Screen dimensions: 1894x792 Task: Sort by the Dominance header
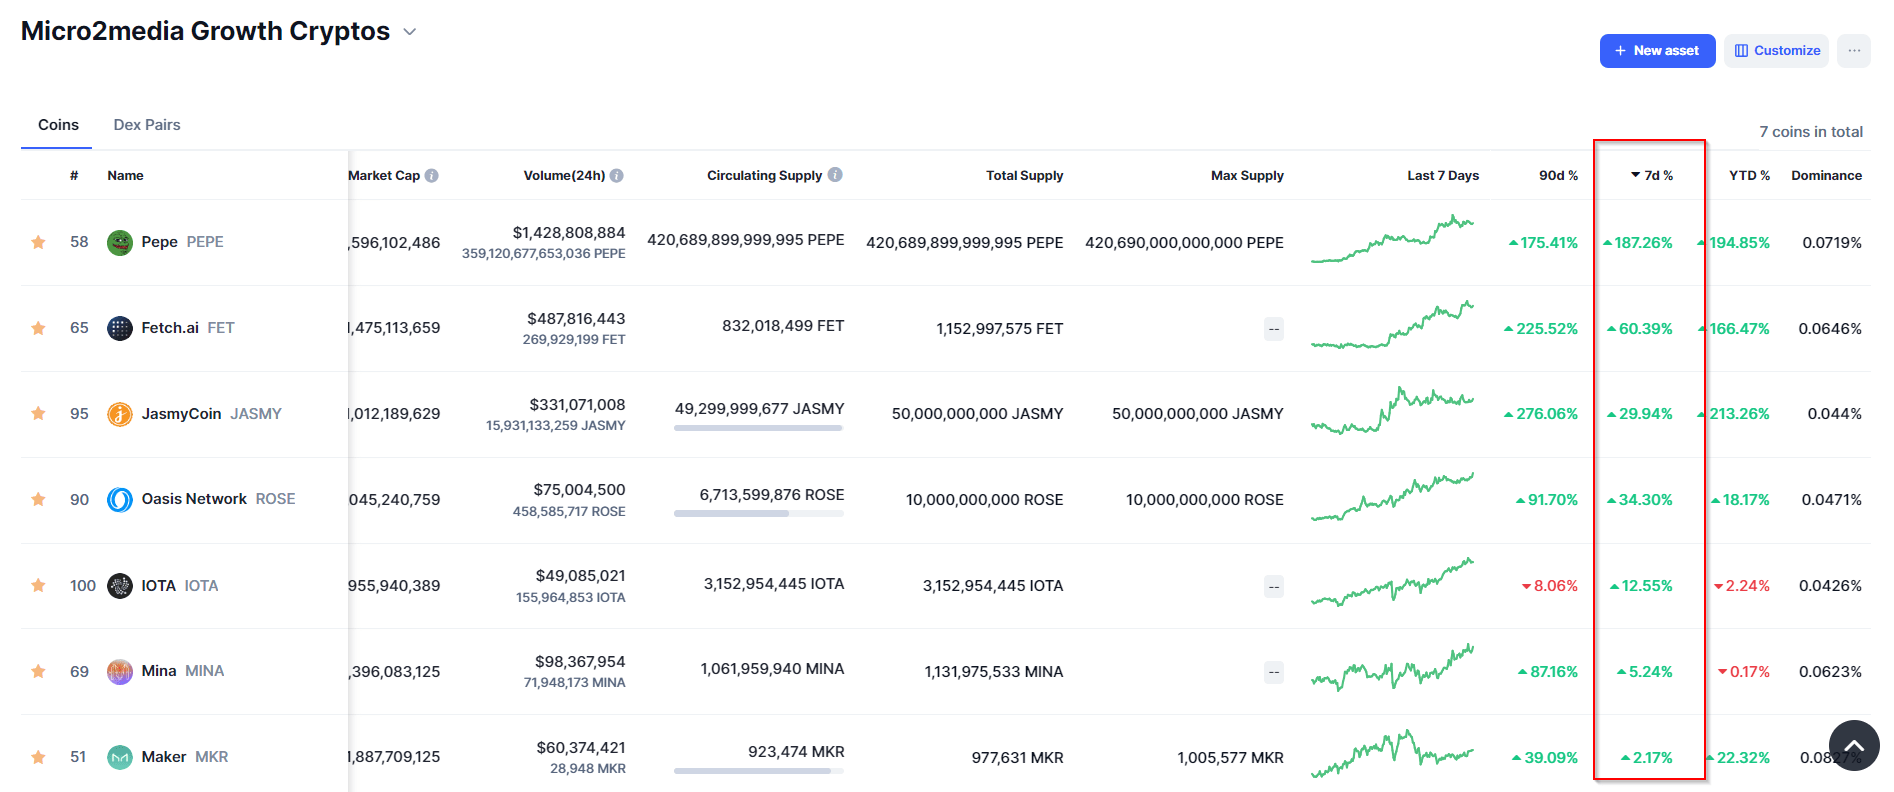(x=1826, y=176)
